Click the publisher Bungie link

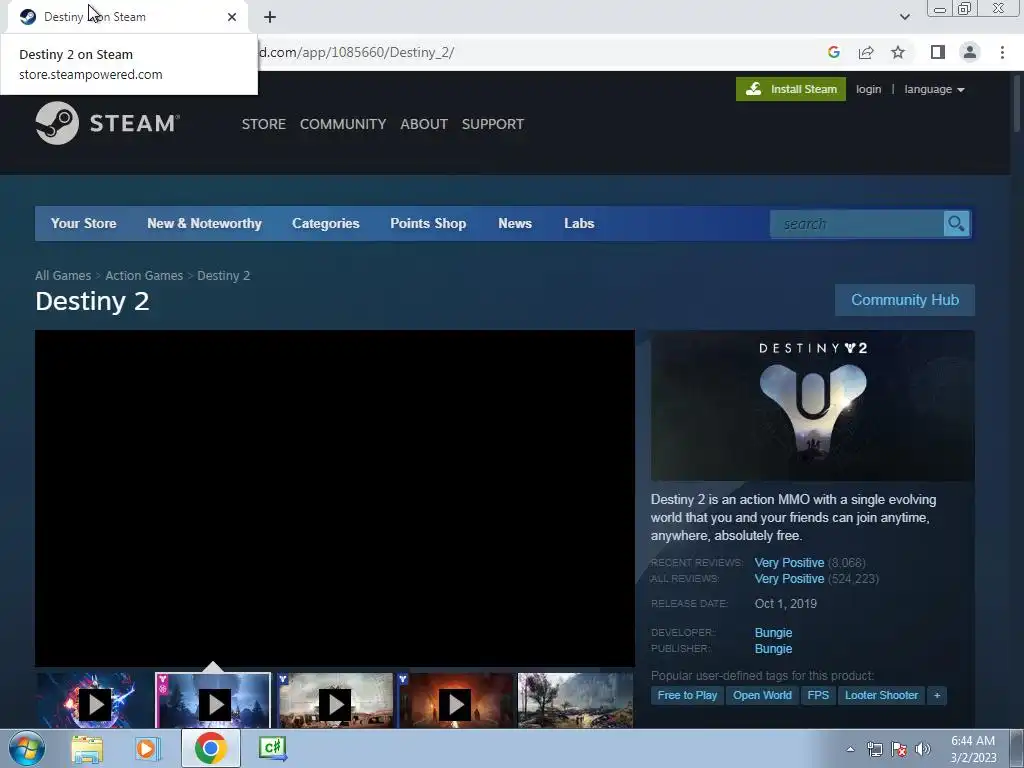click(773, 648)
